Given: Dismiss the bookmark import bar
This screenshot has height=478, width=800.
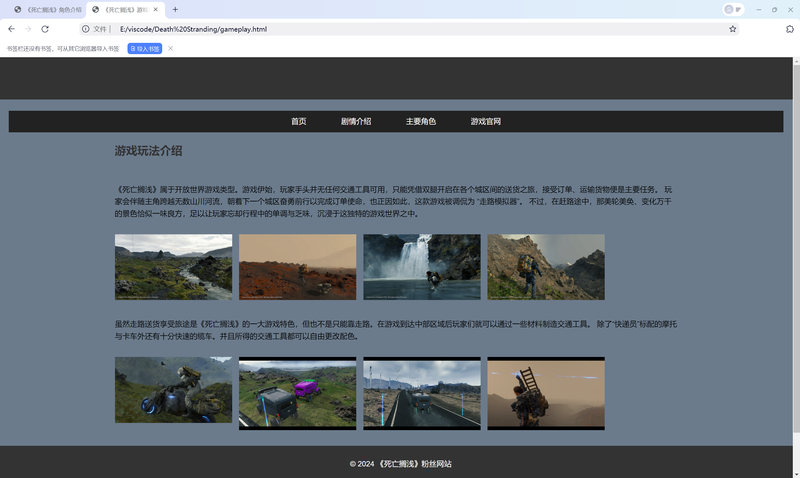Looking at the screenshot, I should pos(170,48).
